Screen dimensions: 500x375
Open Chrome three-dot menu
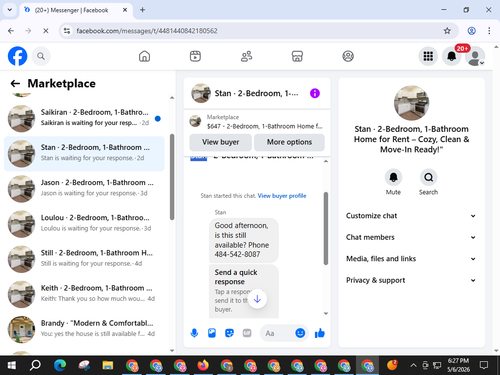pos(489,31)
